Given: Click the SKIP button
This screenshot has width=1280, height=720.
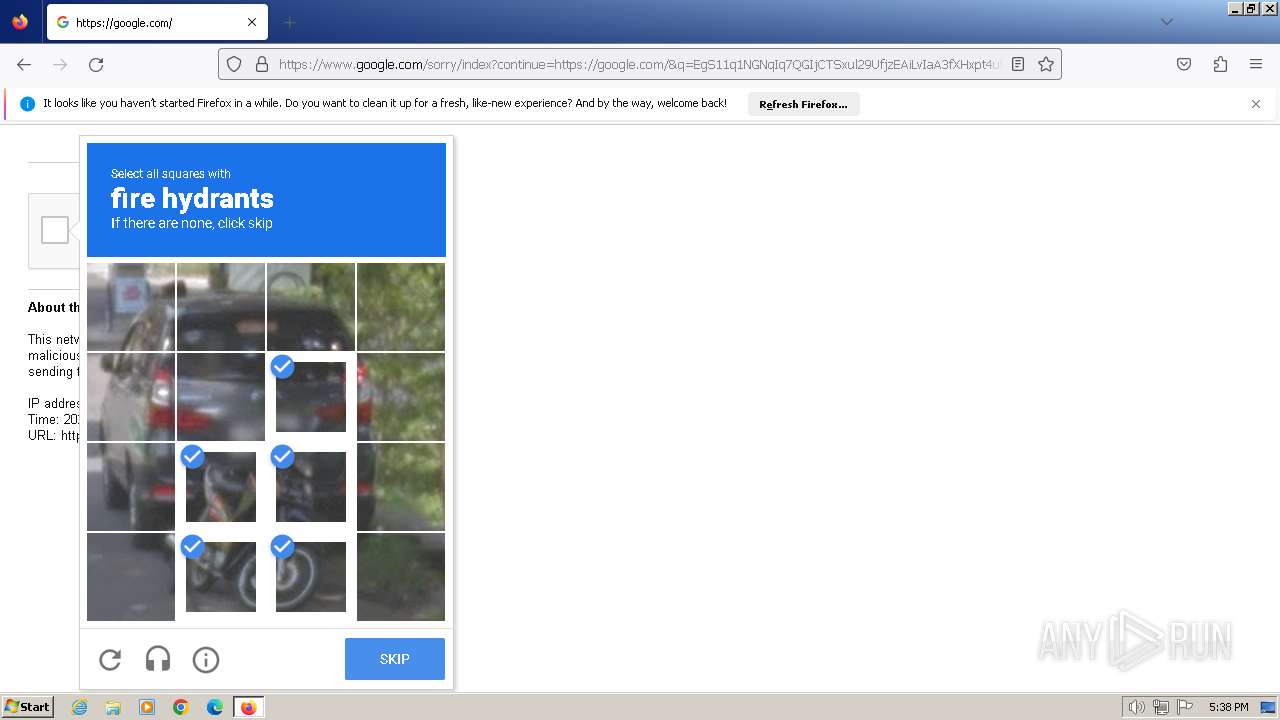Looking at the screenshot, I should (x=395, y=659).
